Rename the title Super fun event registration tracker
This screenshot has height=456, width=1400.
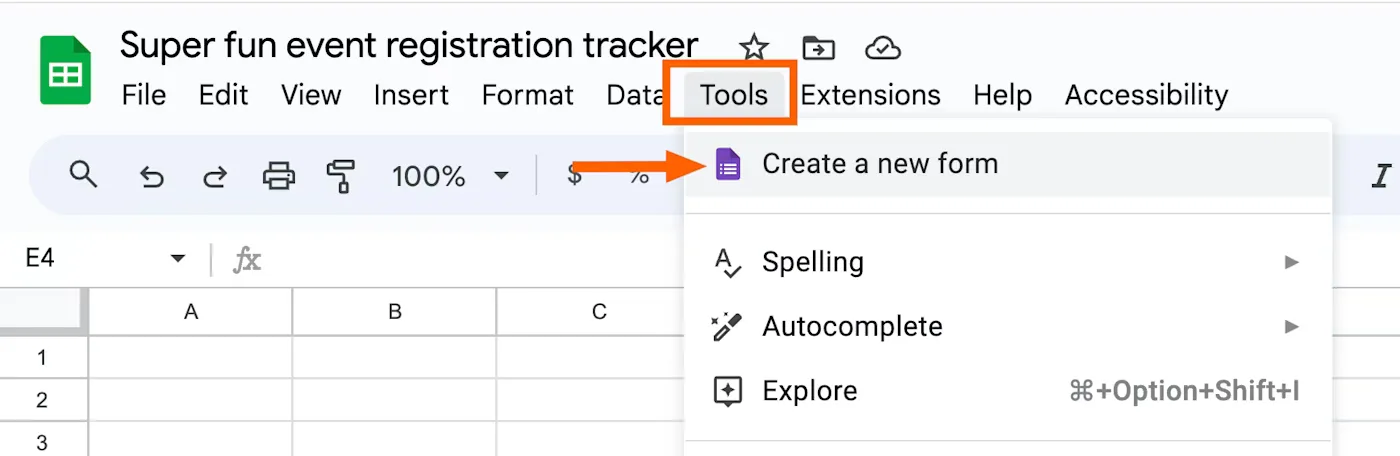coord(409,45)
